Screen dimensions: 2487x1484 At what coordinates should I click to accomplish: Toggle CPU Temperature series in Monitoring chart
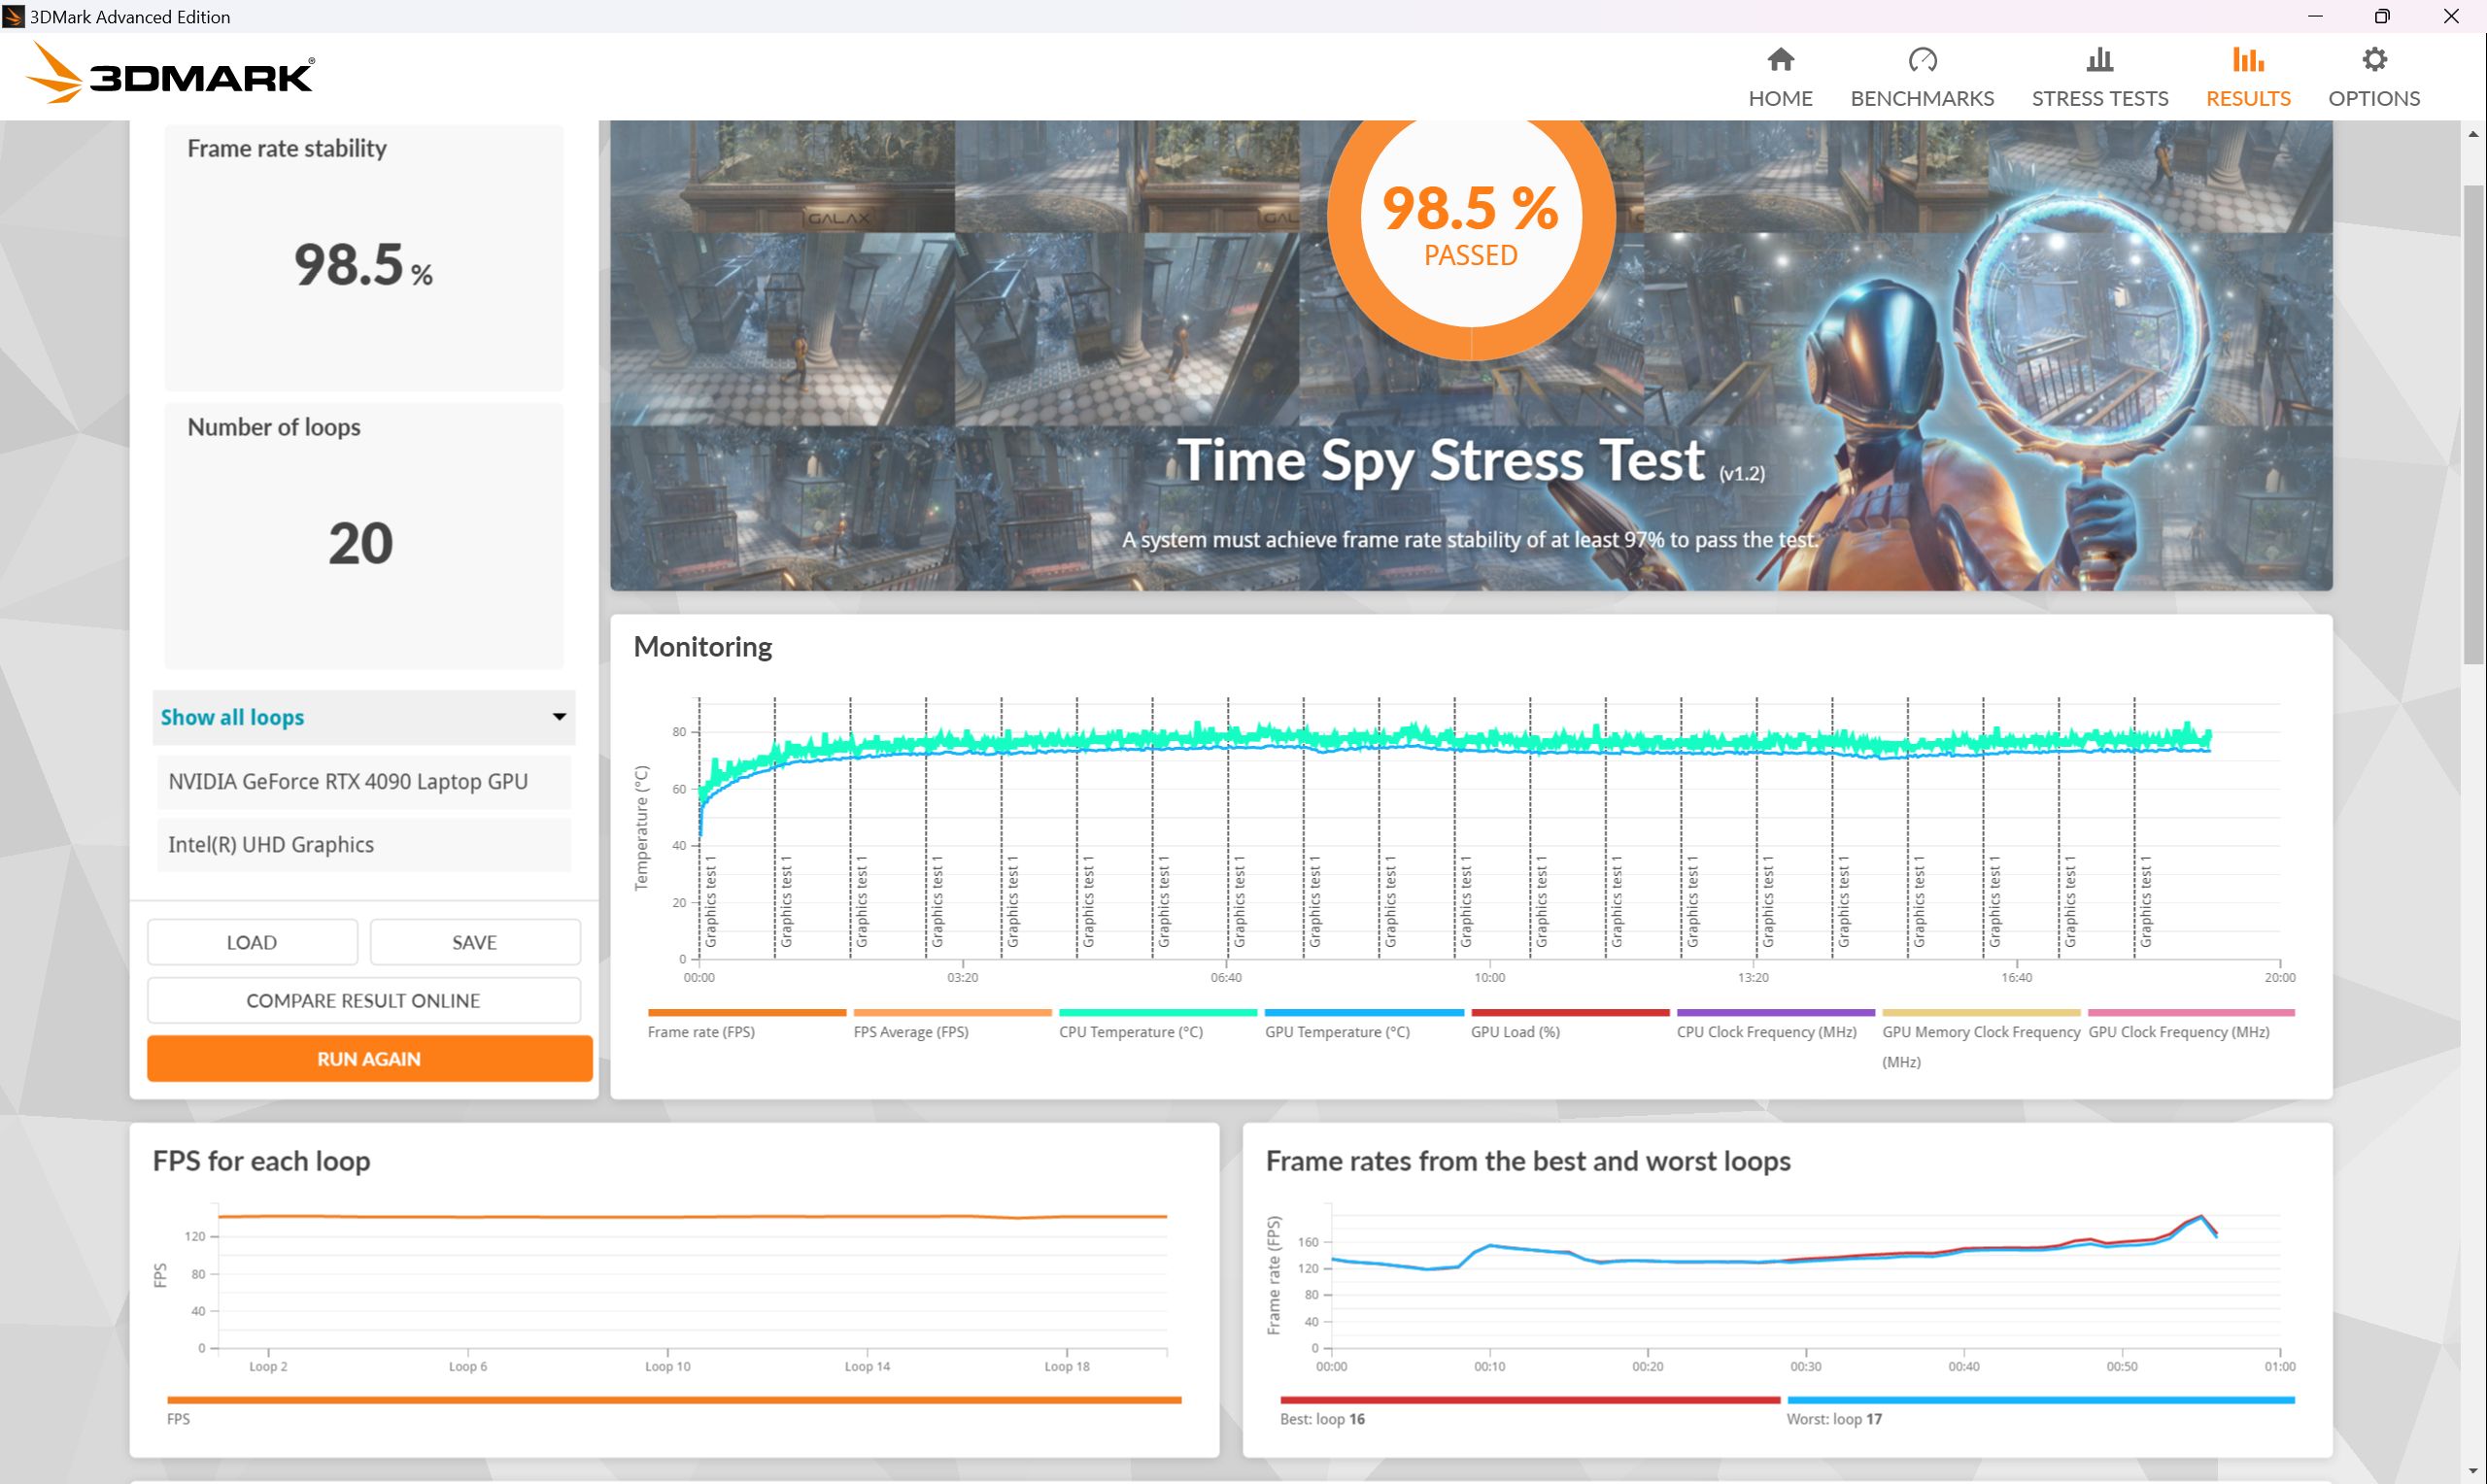(x=1157, y=1022)
